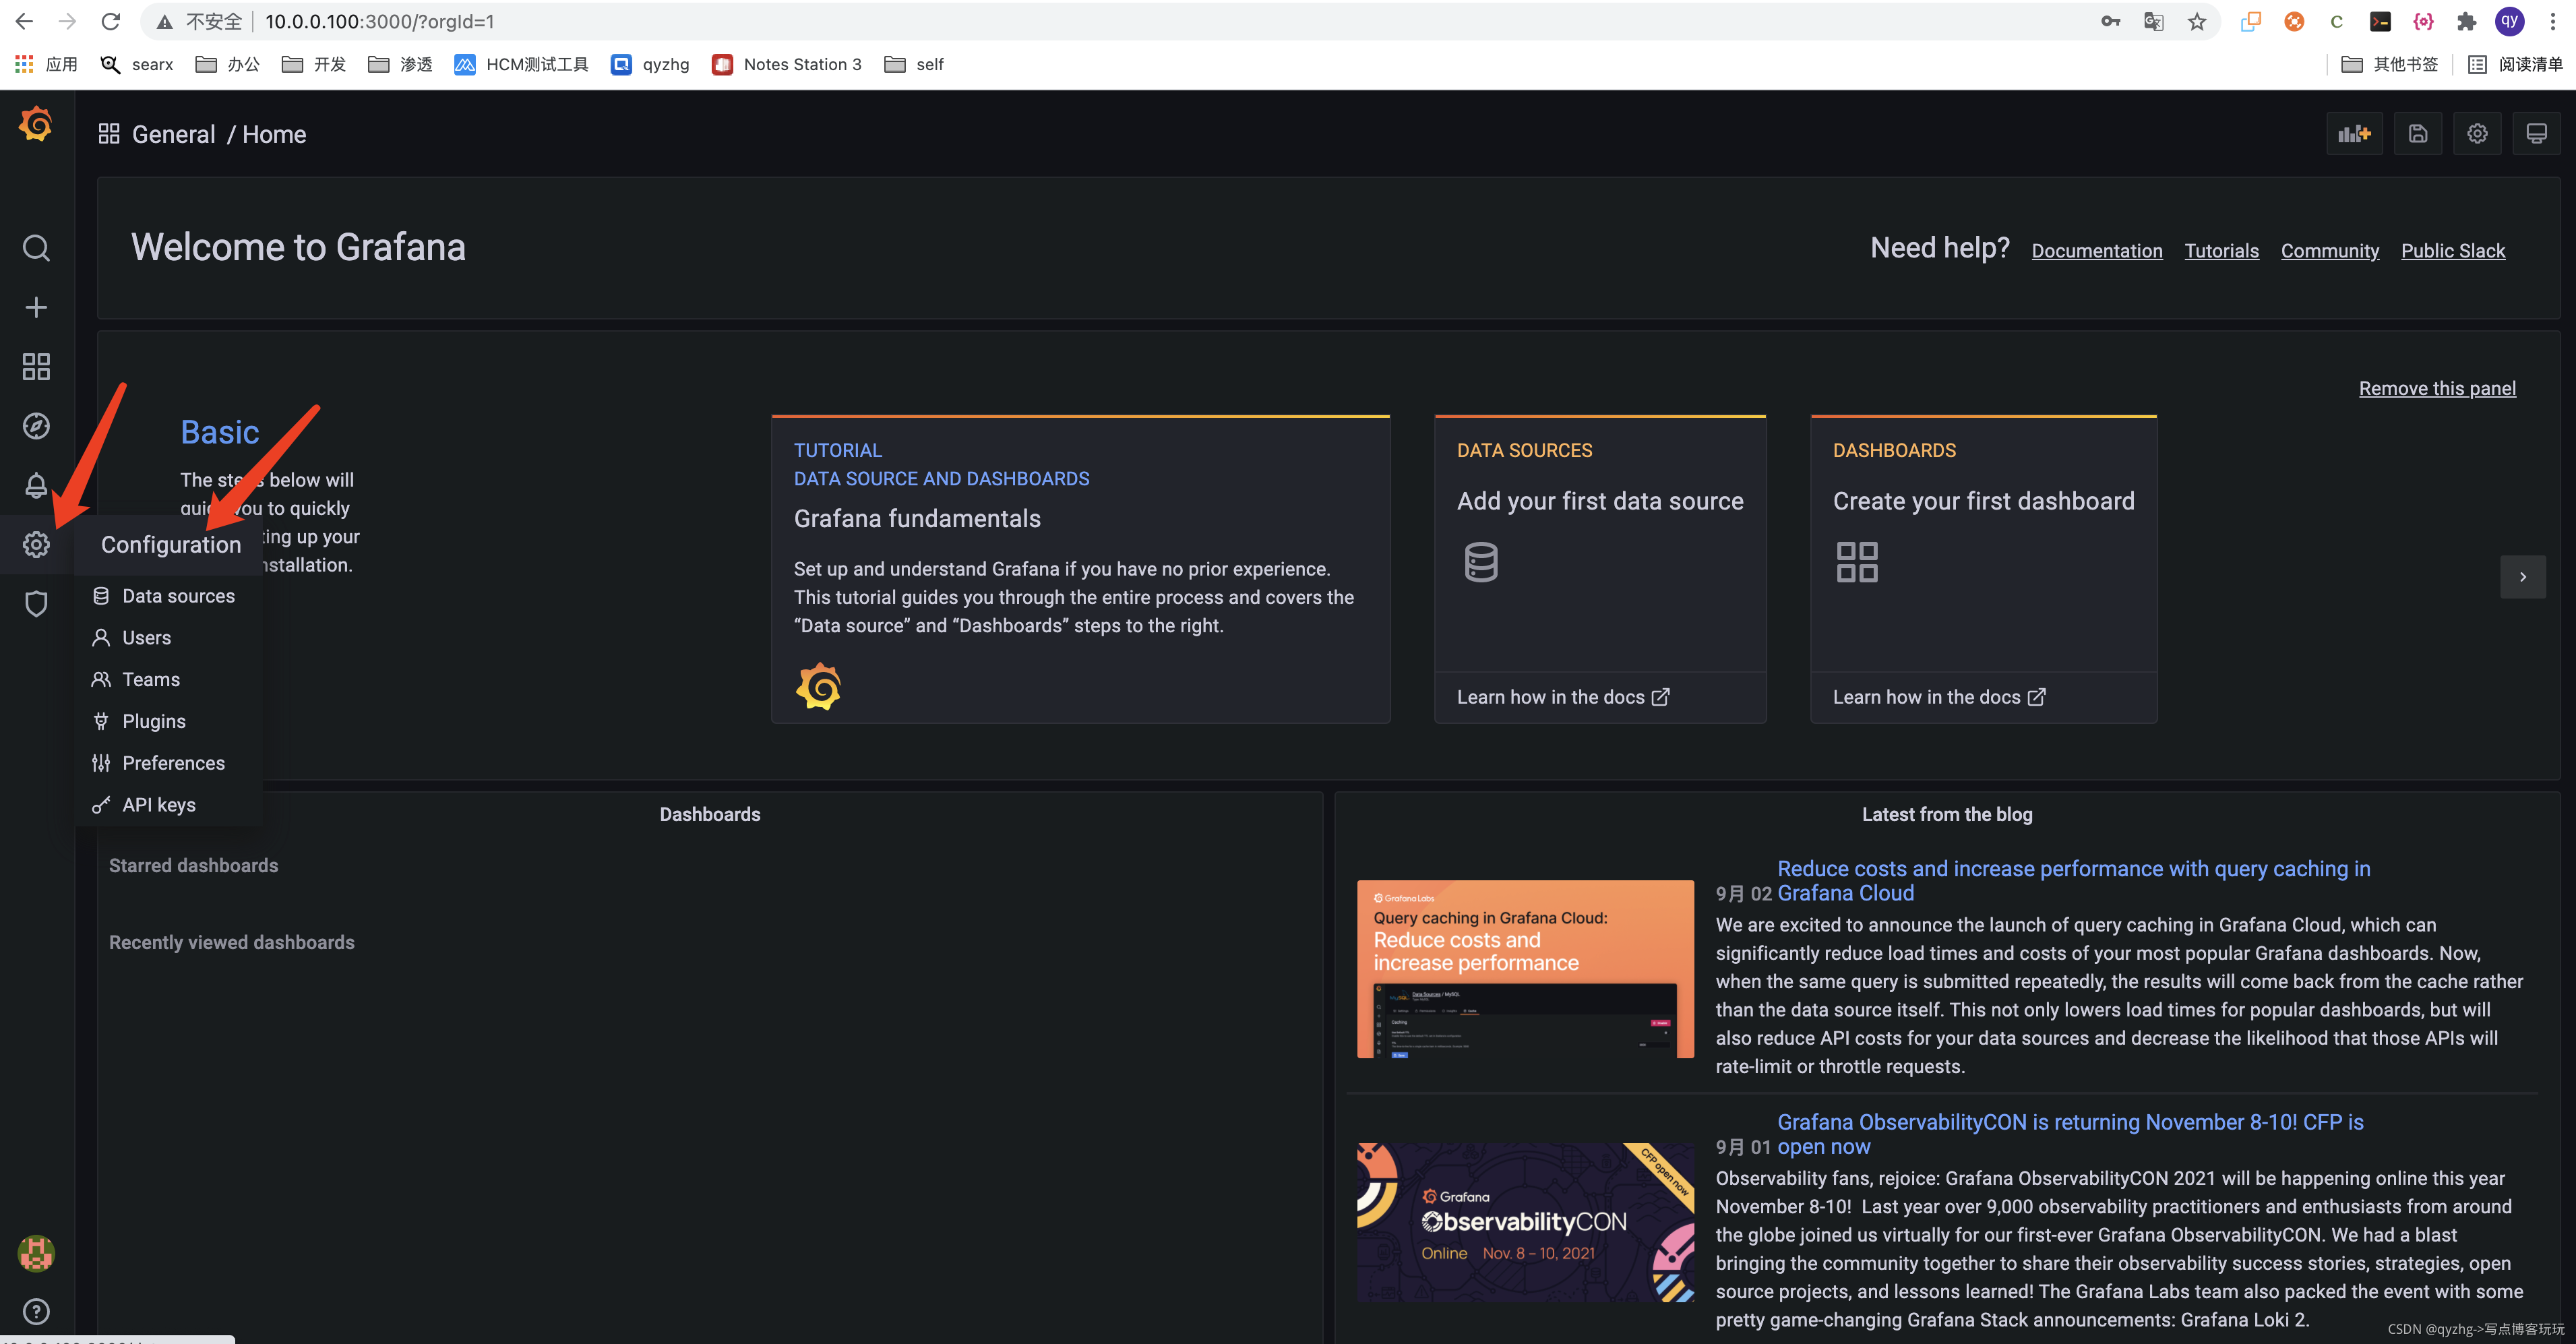Screen dimensions: 2576x1344
Task: Click Remove this panel link
Action: (2437, 388)
